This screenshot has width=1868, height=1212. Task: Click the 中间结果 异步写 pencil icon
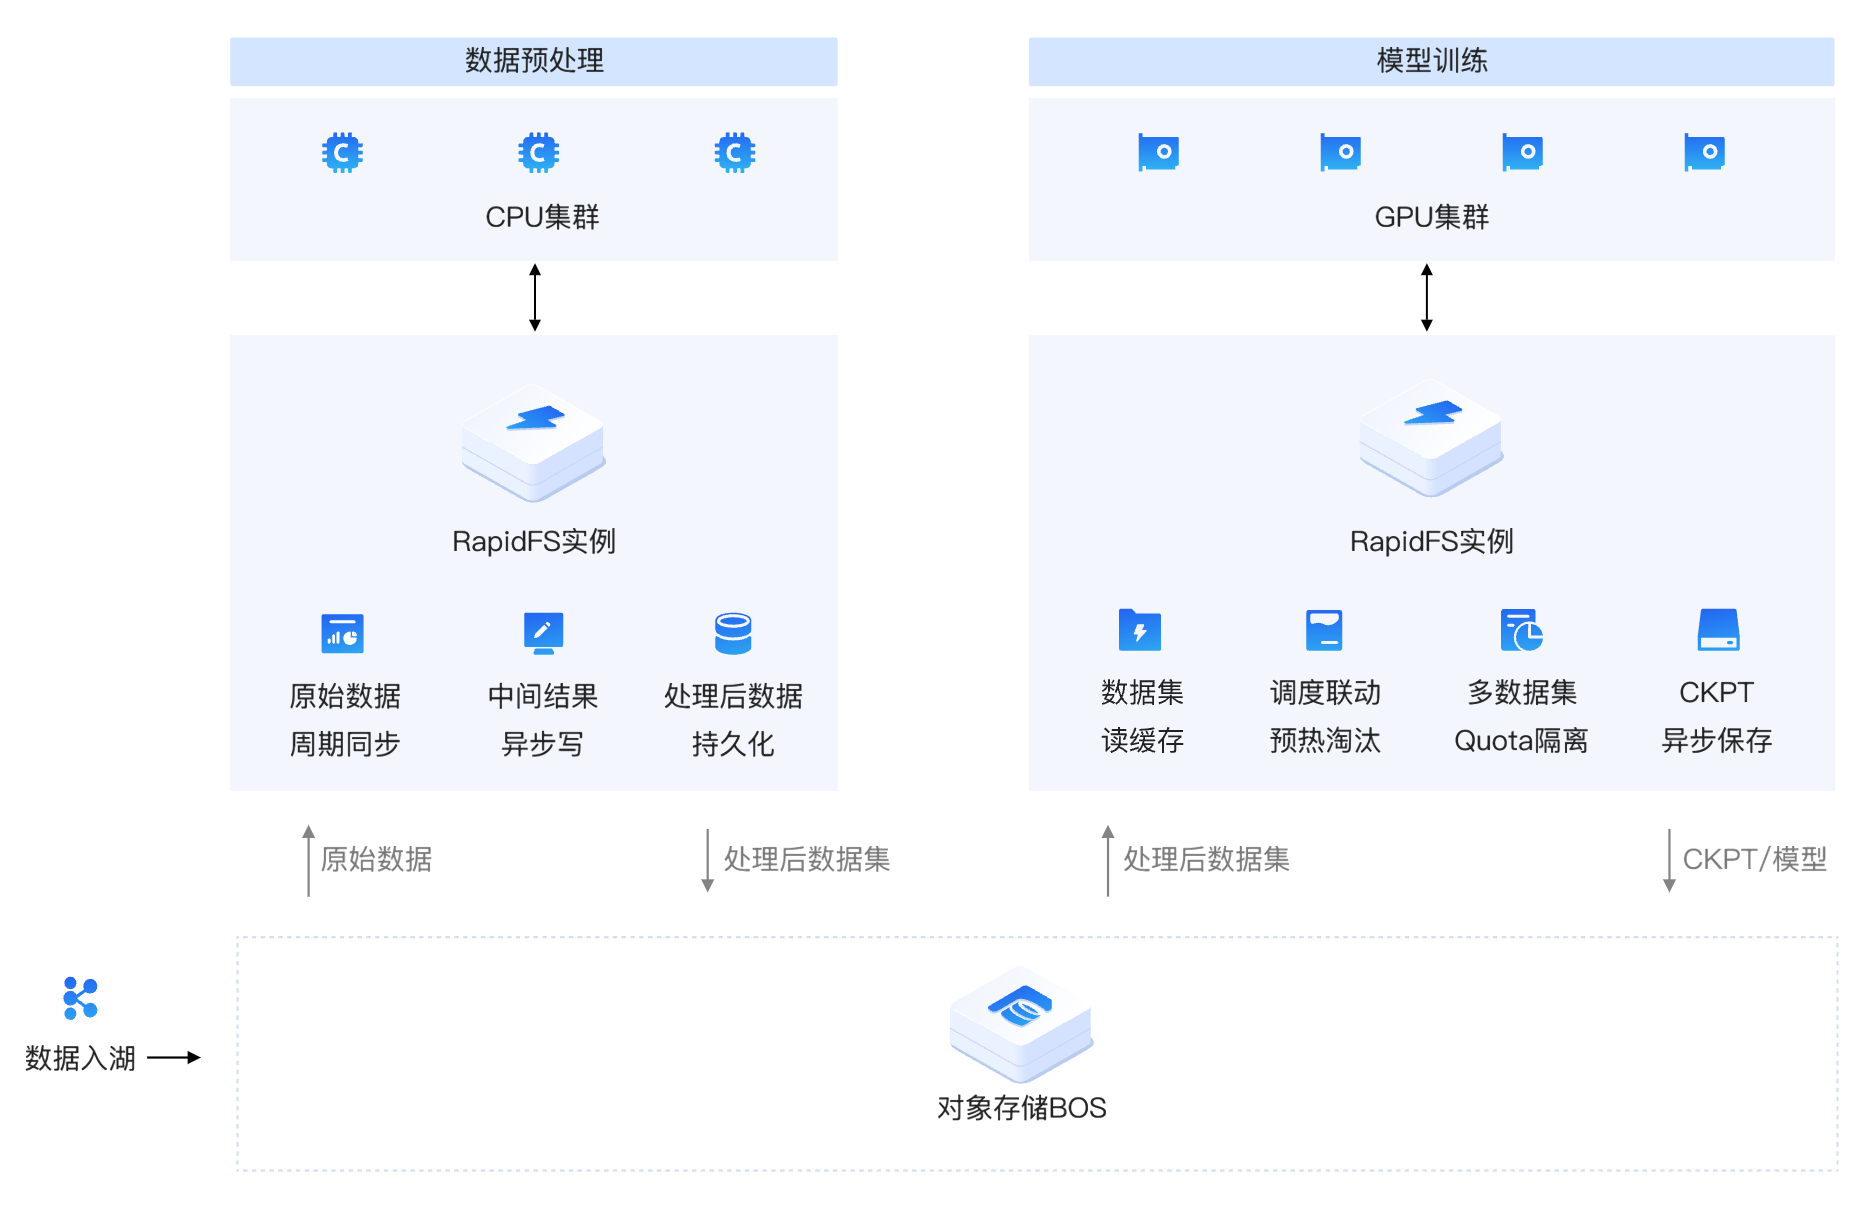[543, 633]
